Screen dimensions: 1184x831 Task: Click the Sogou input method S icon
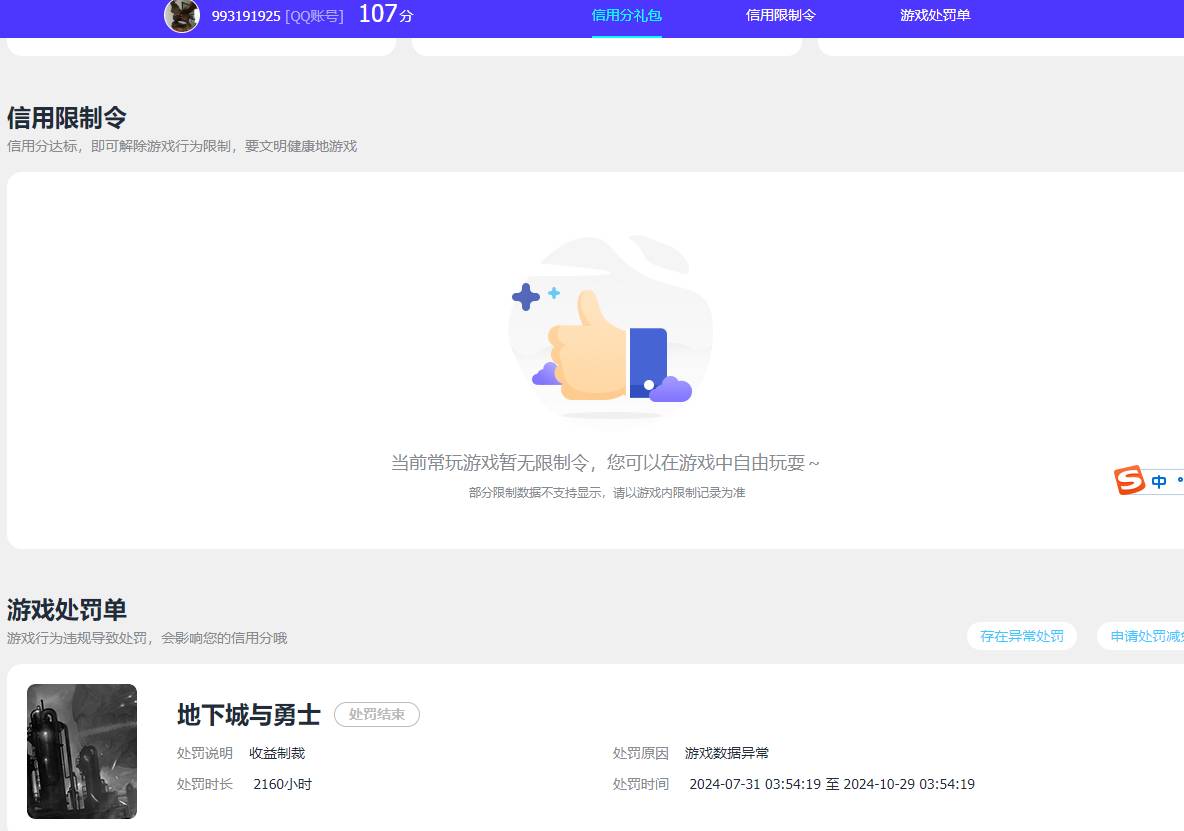pos(1129,481)
